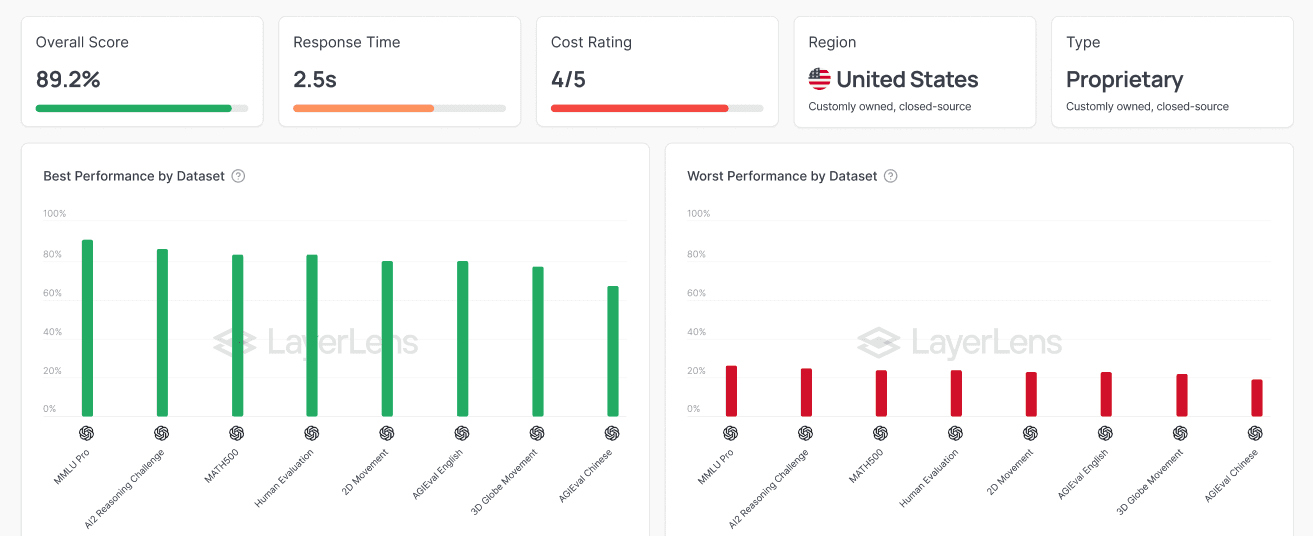The height and width of the screenshot is (536, 1313).
Task: Click the OpenAI icon under the green MMLU Pro bar
Action: pos(87,433)
